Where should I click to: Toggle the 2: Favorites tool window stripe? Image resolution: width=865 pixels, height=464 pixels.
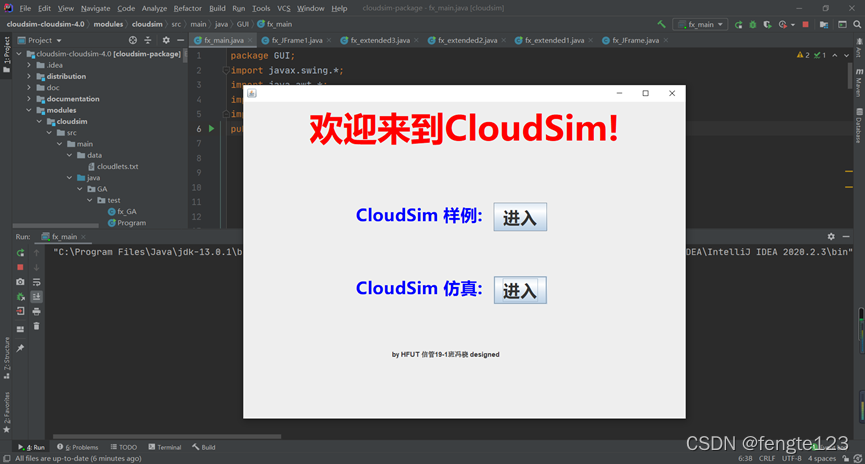(7, 412)
